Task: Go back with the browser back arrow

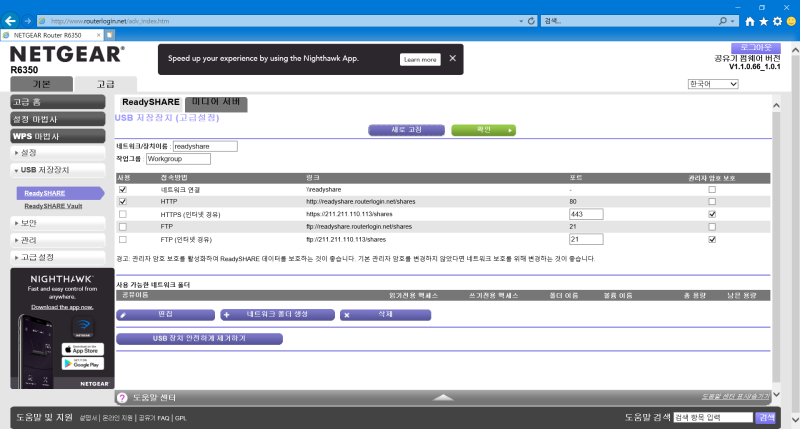Action: point(10,21)
